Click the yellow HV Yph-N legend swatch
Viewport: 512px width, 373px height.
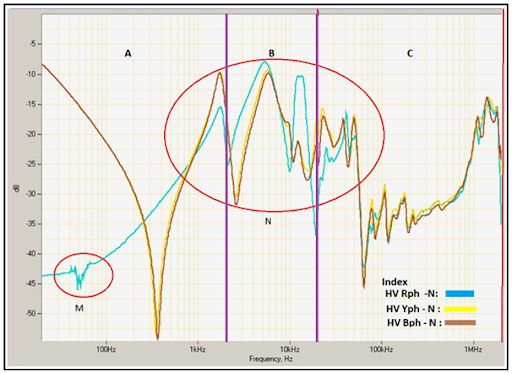point(460,309)
